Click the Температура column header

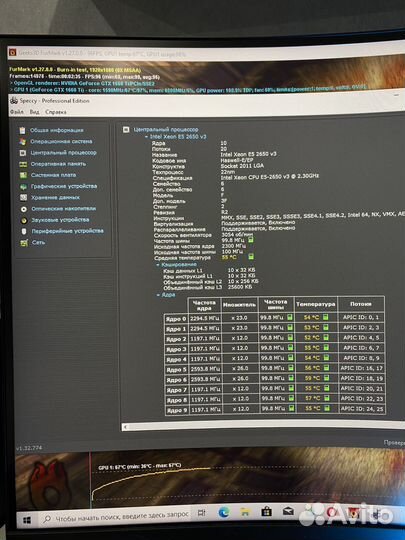(x=315, y=304)
